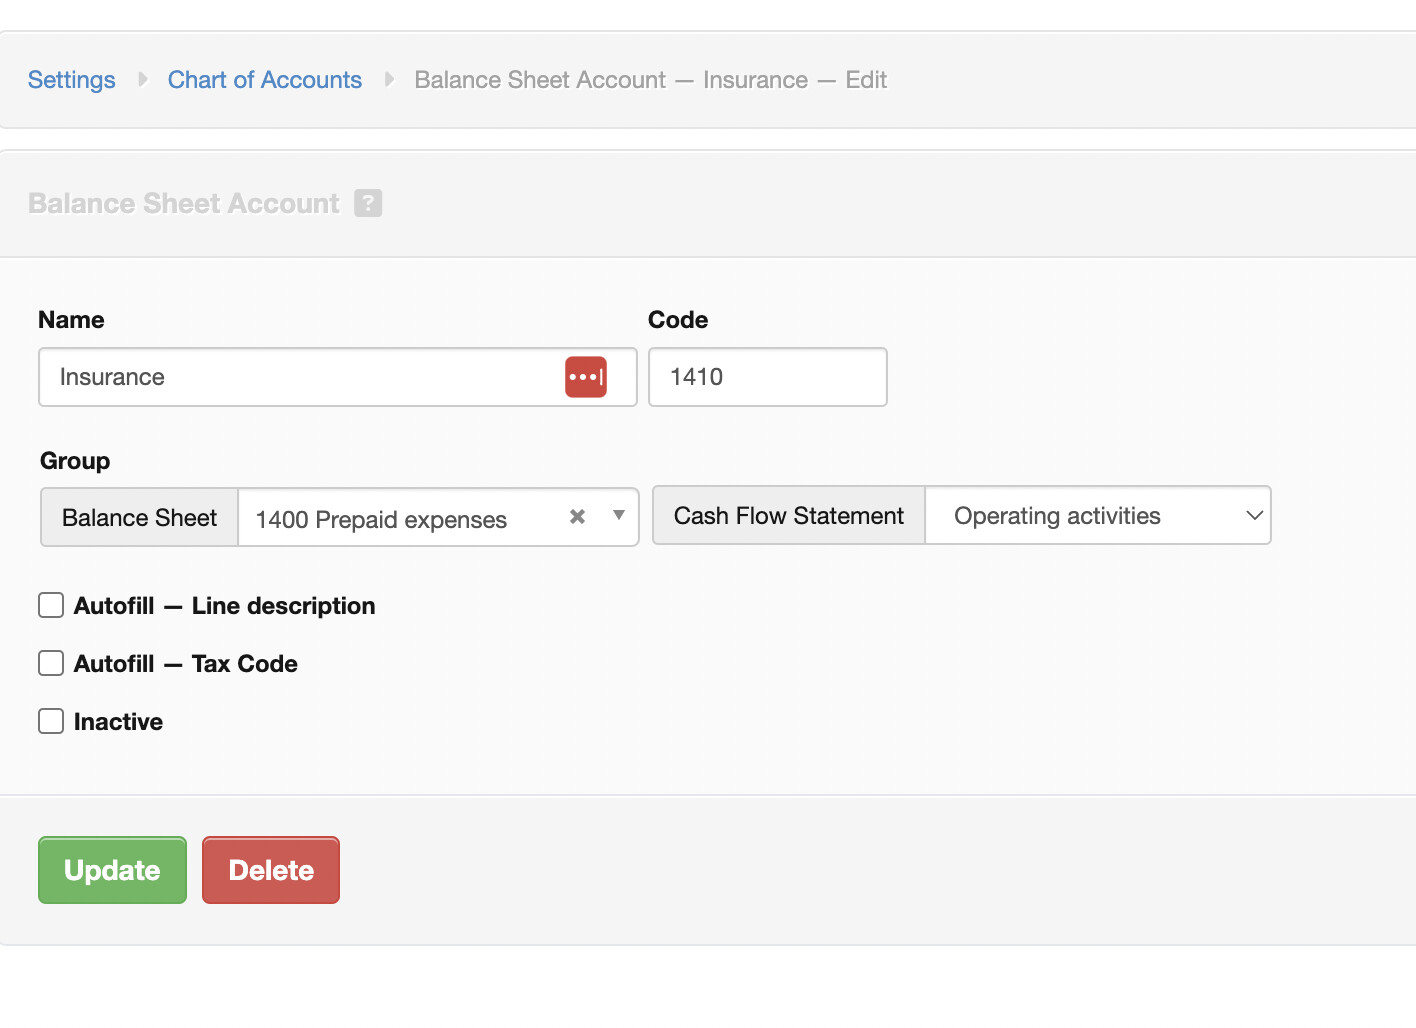Click the Autofill — Line description label
This screenshot has height=1028, width=1416.
(x=225, y=606)
